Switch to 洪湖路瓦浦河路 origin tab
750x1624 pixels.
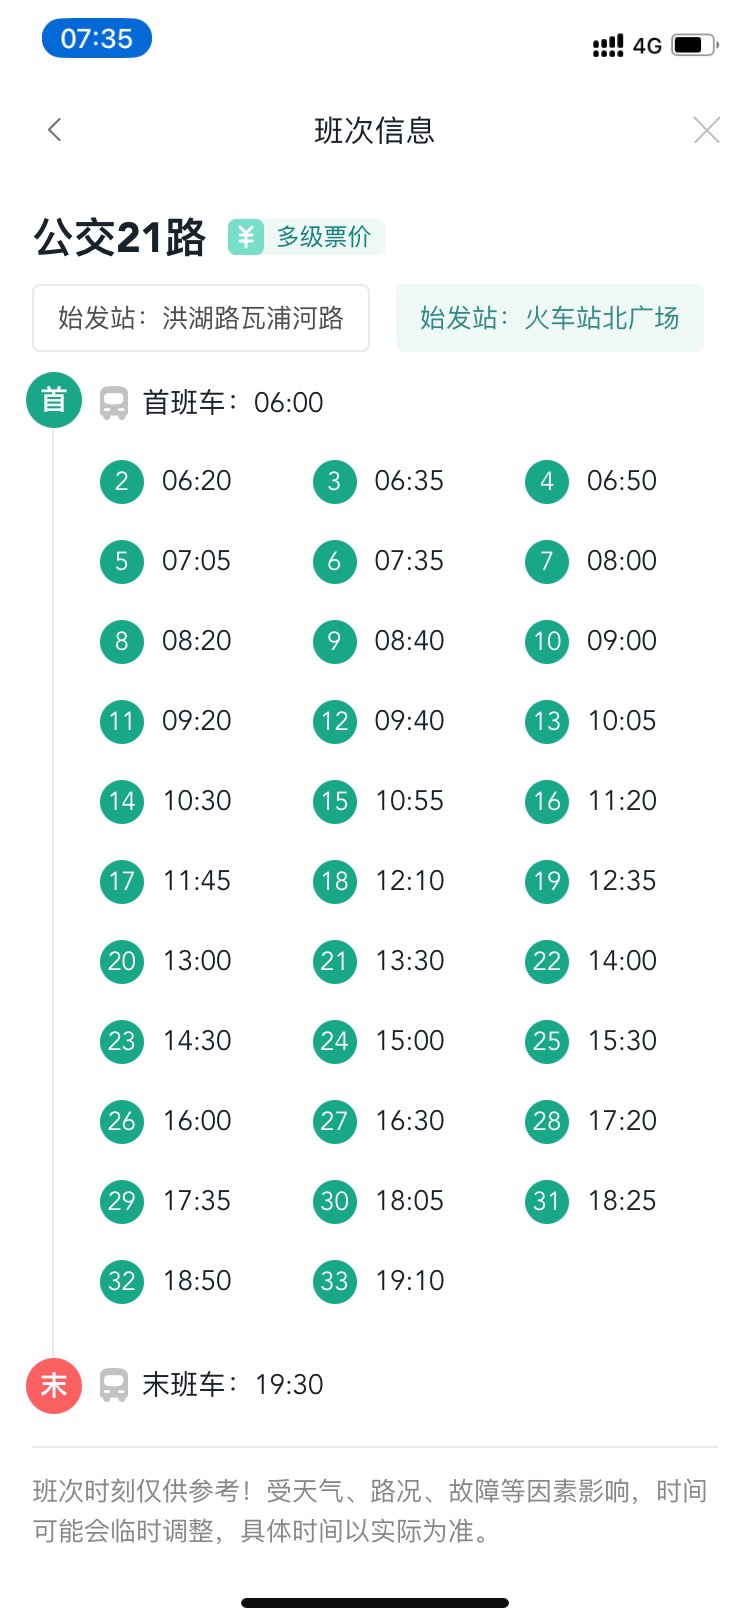201,318
